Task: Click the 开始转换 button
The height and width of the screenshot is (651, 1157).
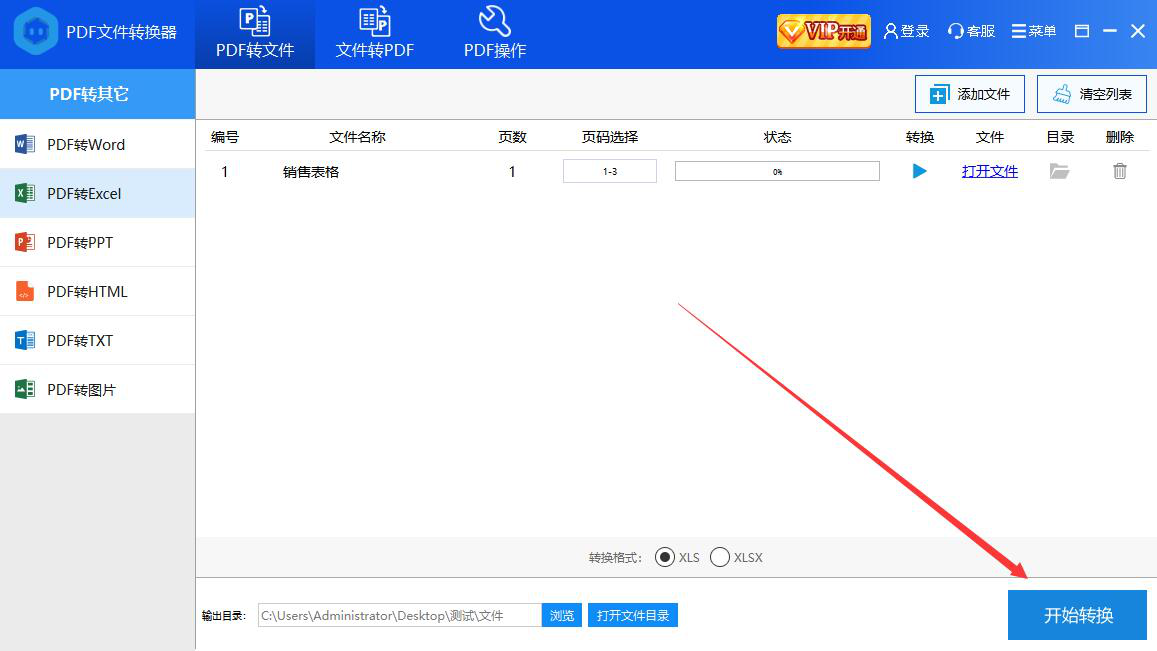Action: coord(1077,615)
